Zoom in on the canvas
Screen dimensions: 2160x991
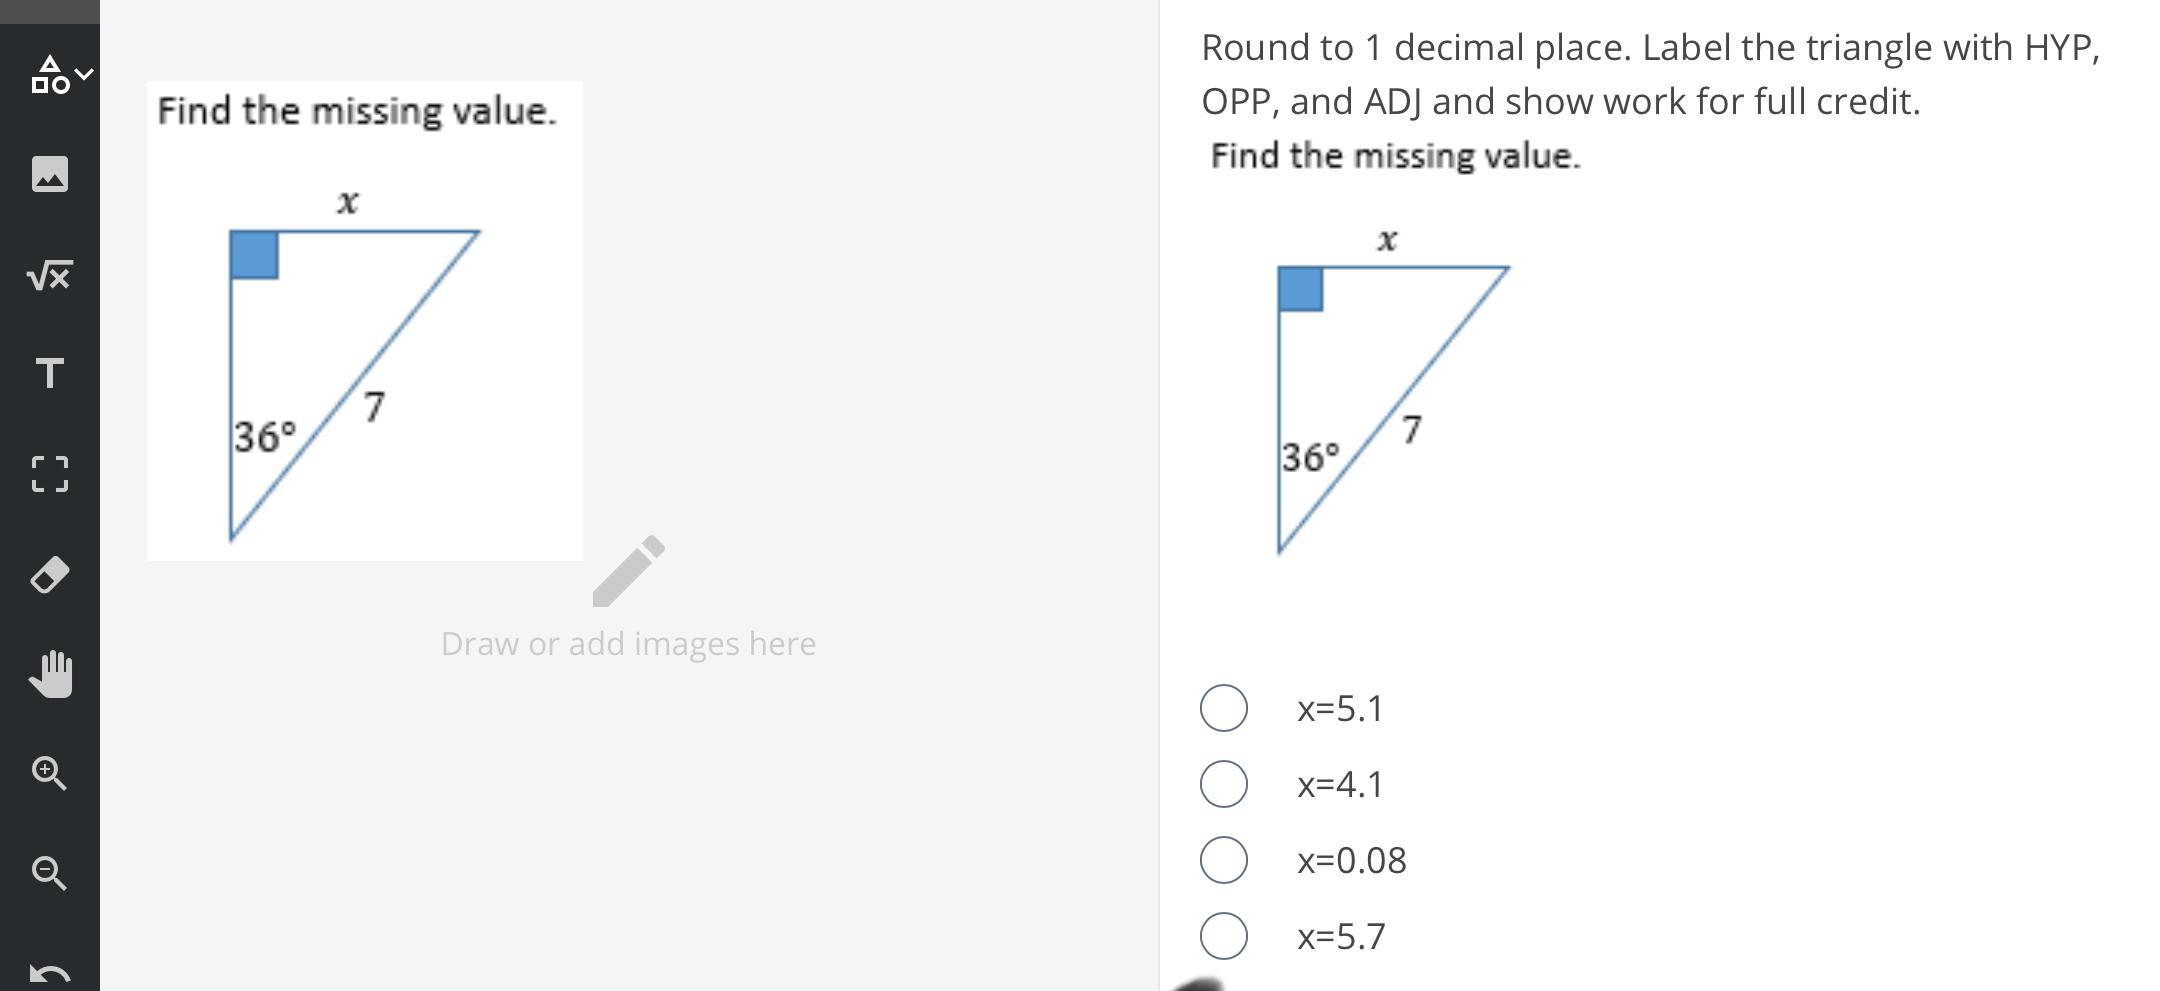pyautogui.click(x=49, y=773)
